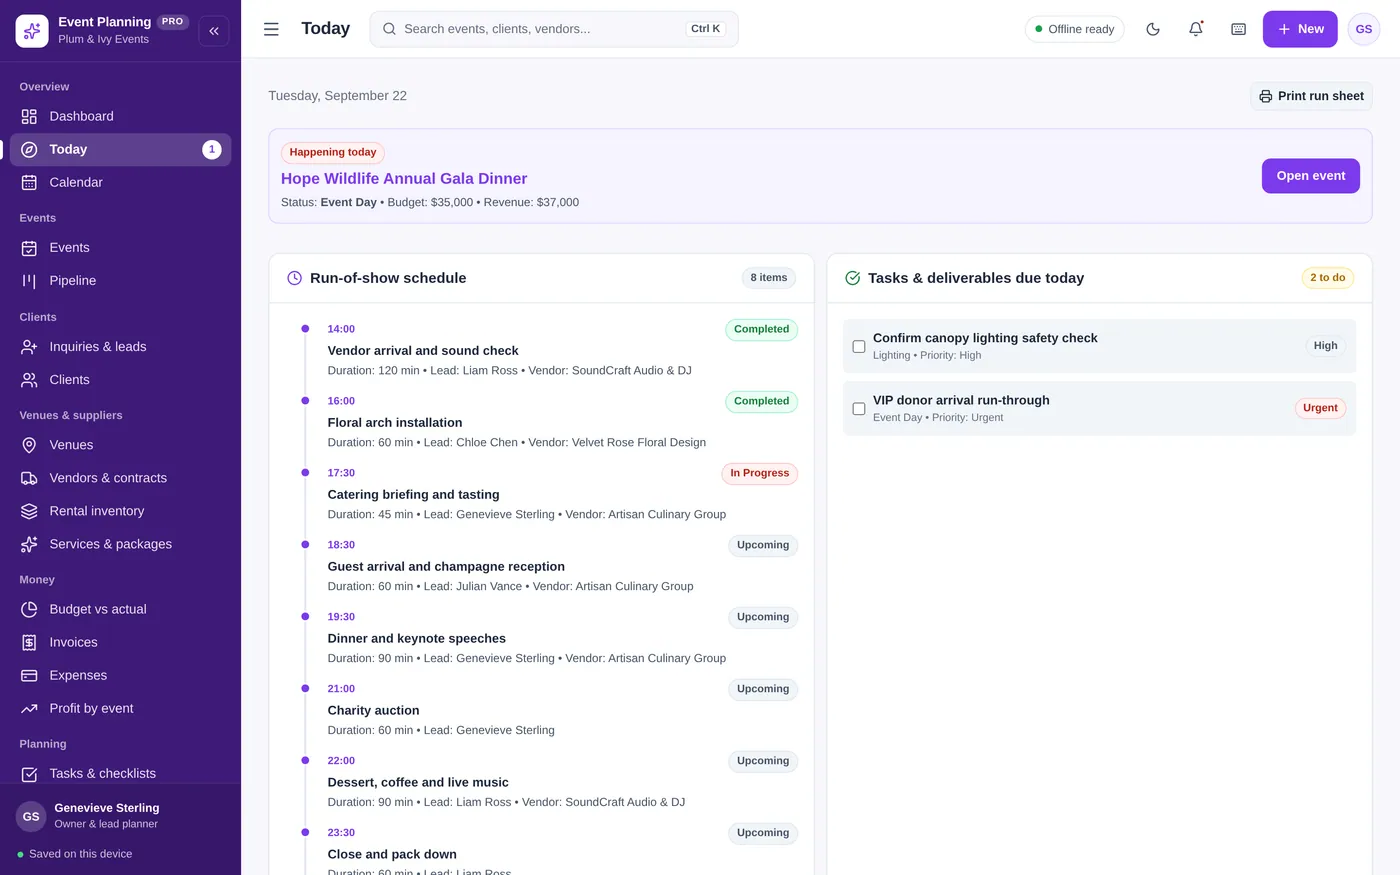Click Dinner and keynote speeches item
1400x875 pixels.
click(x=417, y=638)
